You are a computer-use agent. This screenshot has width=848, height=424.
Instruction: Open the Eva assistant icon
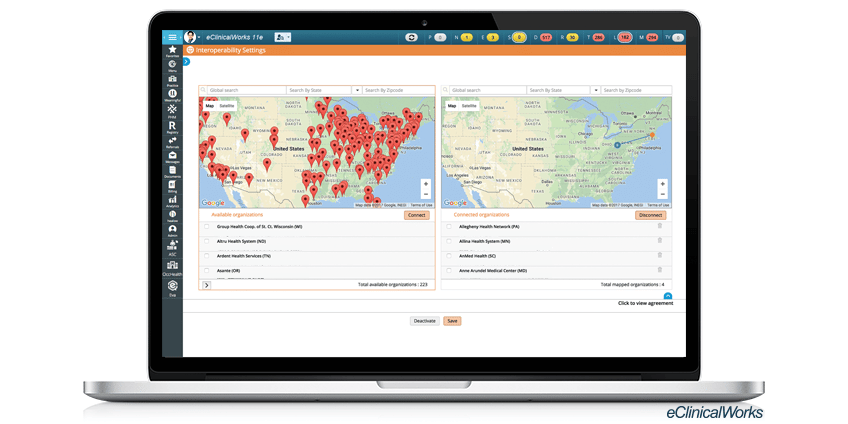point(173,288)
